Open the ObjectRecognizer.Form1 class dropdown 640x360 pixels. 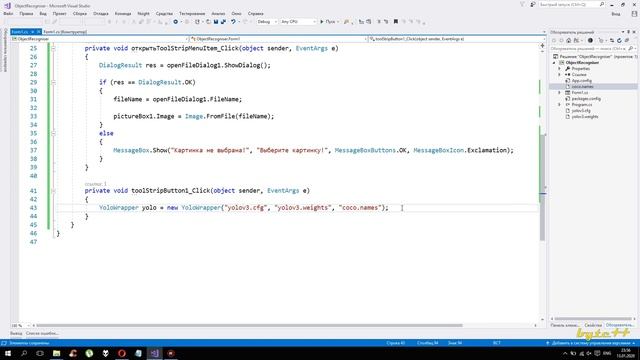click(x=279, y=39)
